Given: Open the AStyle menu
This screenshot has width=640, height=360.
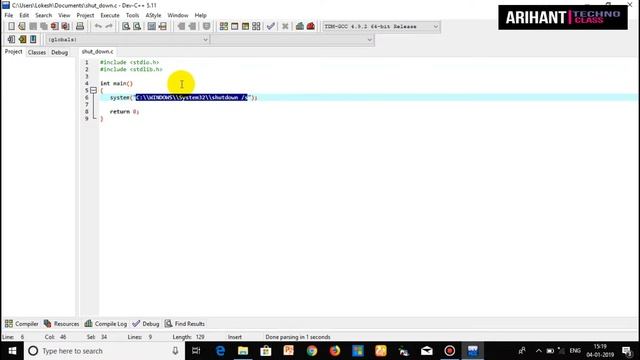Looking at the screenshot, I should click(153, 15).
